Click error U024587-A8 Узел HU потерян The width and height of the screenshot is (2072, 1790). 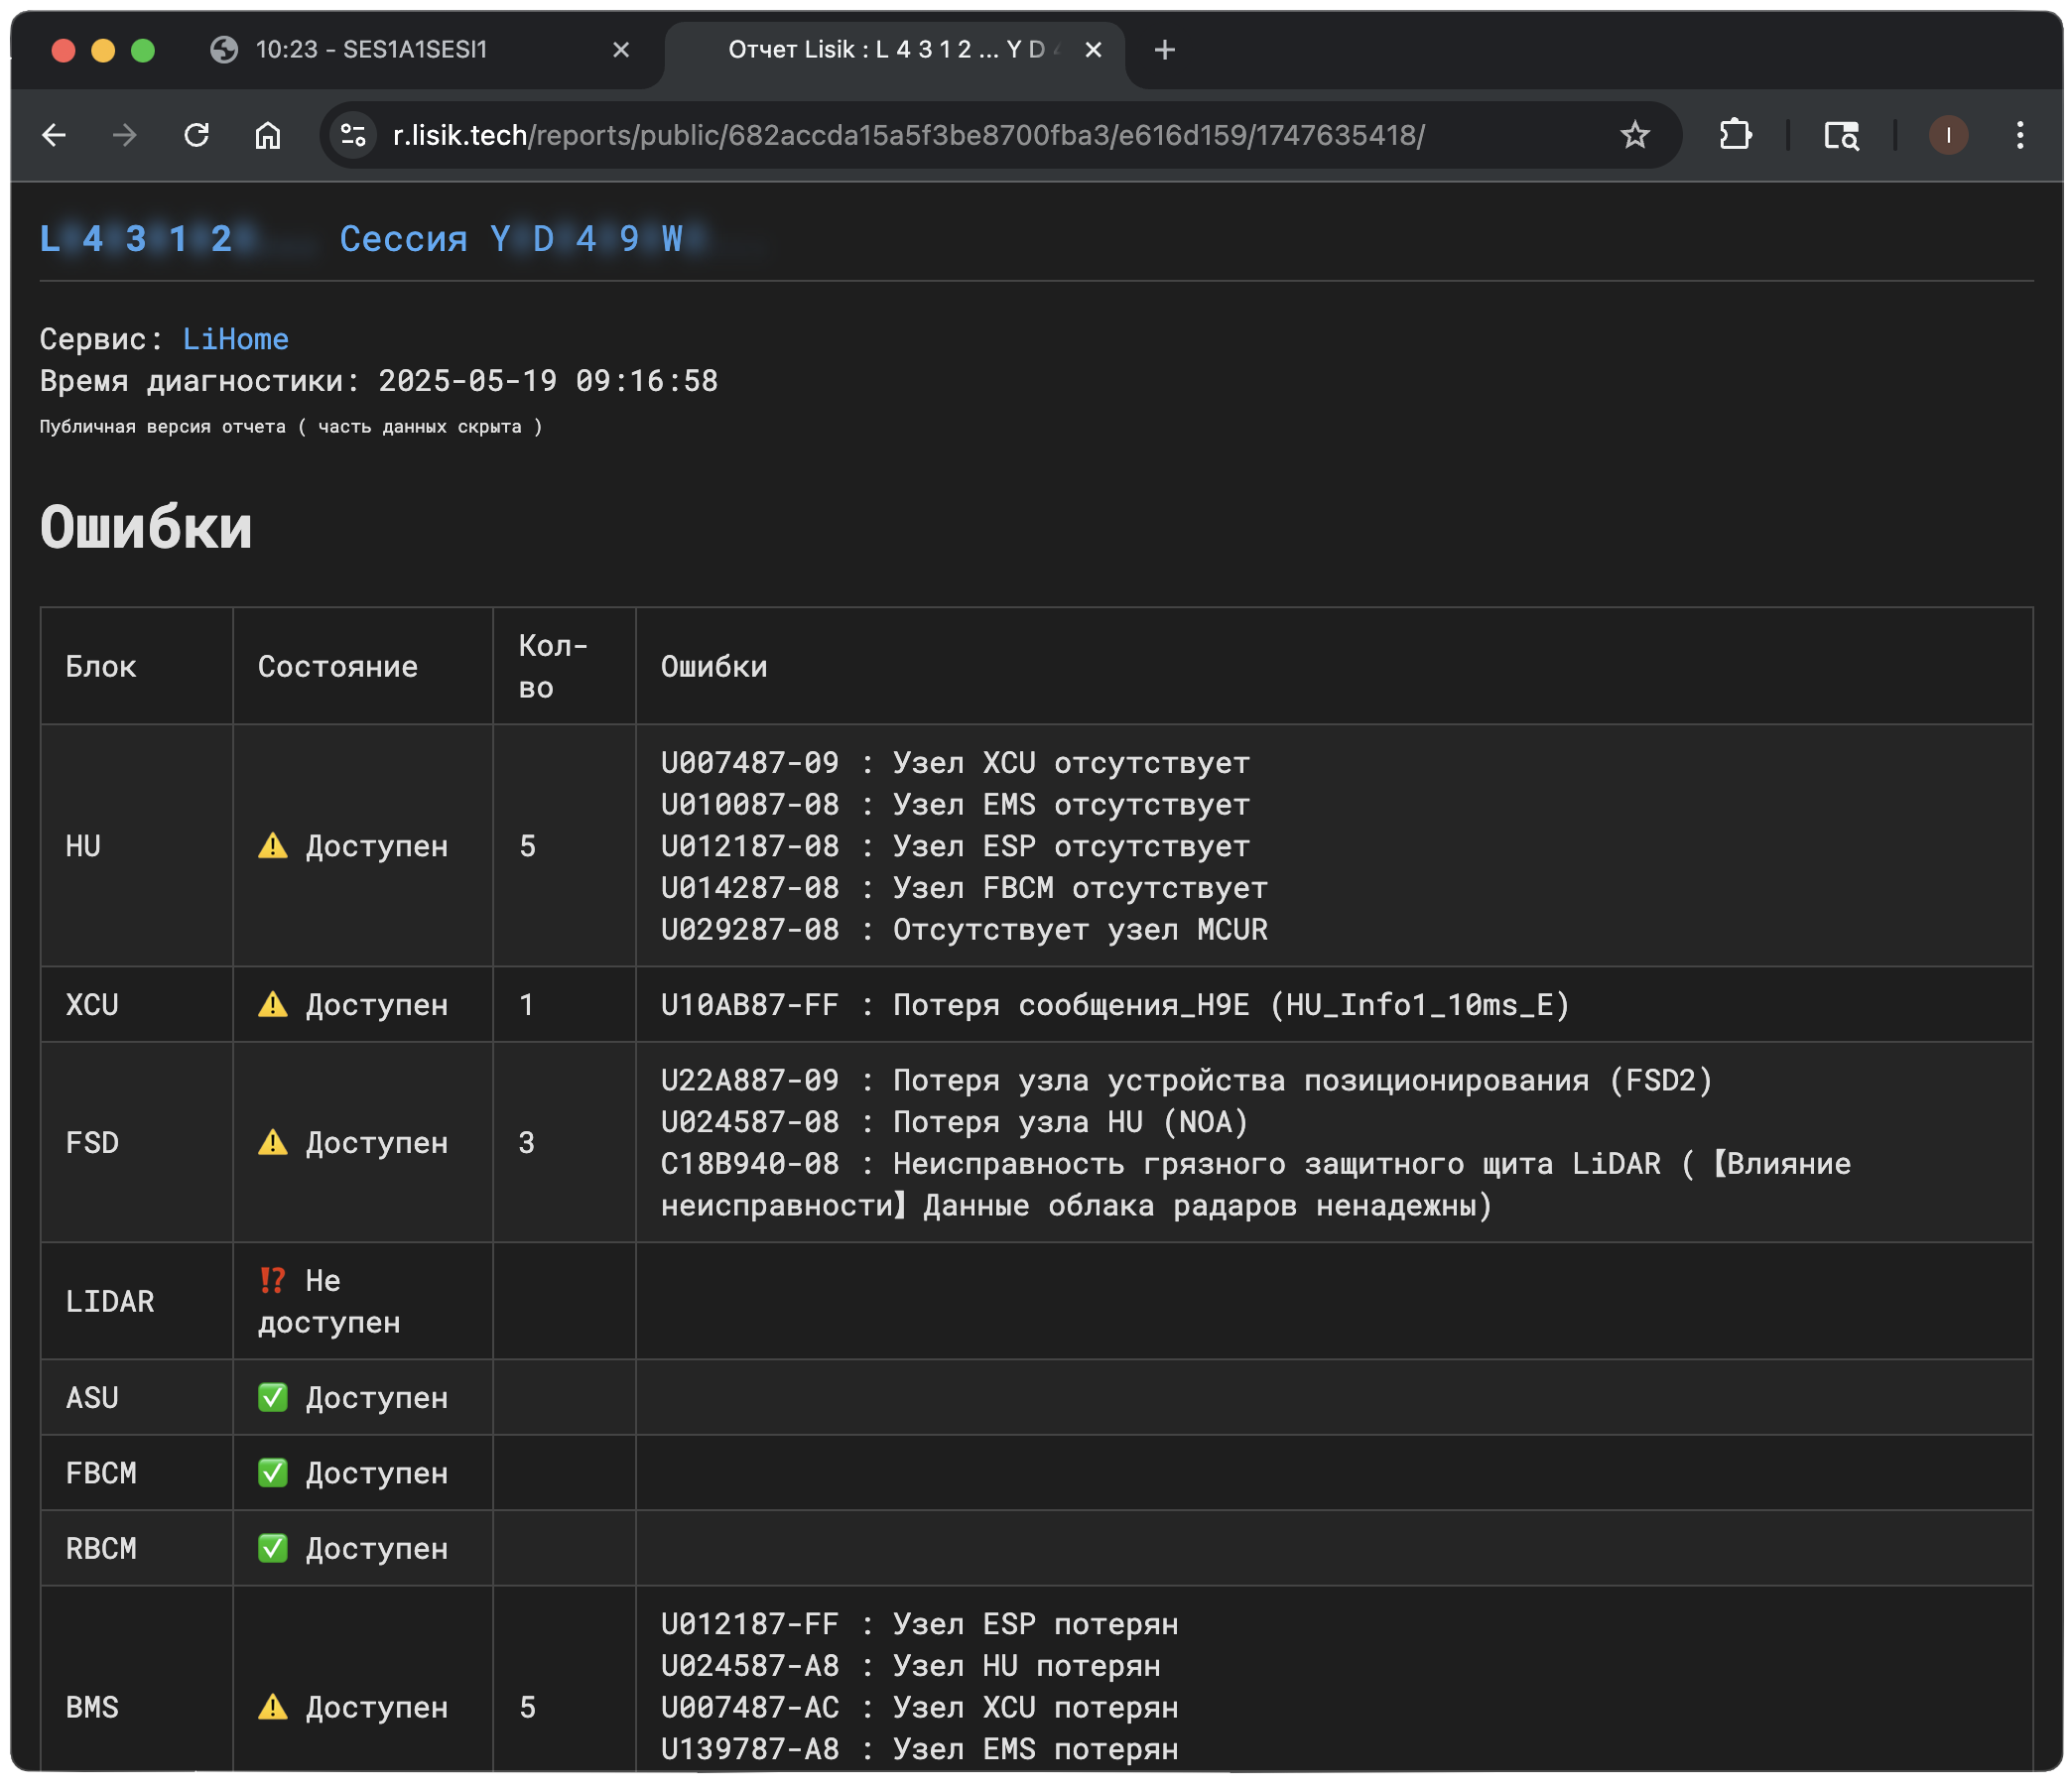910,1666
